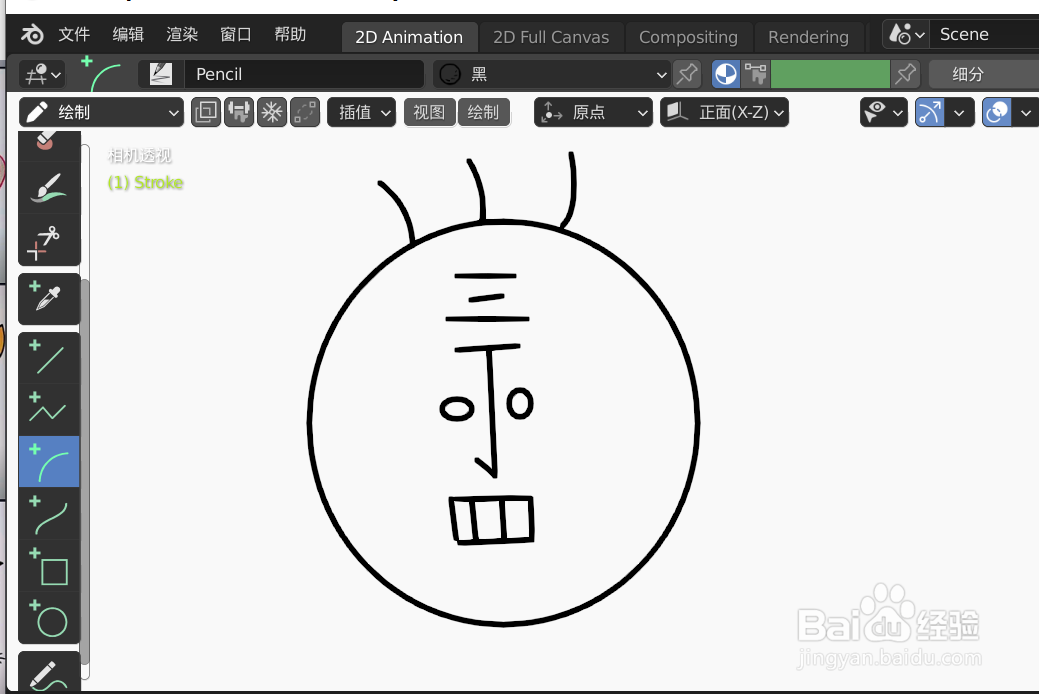Select the Eyedropper tool

point(49,298)
